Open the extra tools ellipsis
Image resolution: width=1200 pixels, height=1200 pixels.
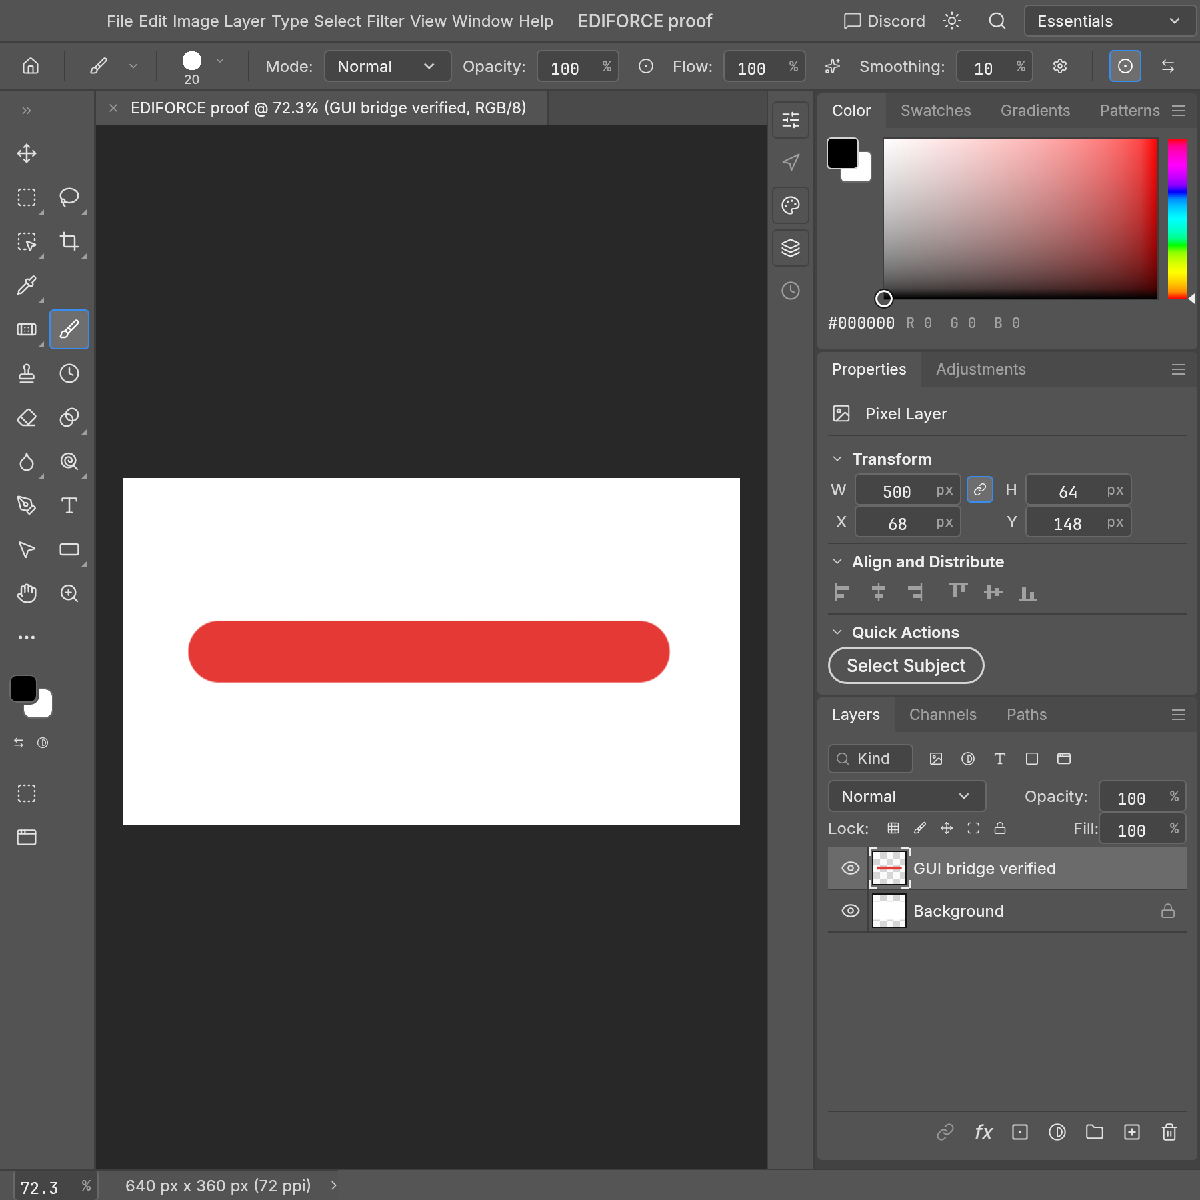click(x=27, y=637)
